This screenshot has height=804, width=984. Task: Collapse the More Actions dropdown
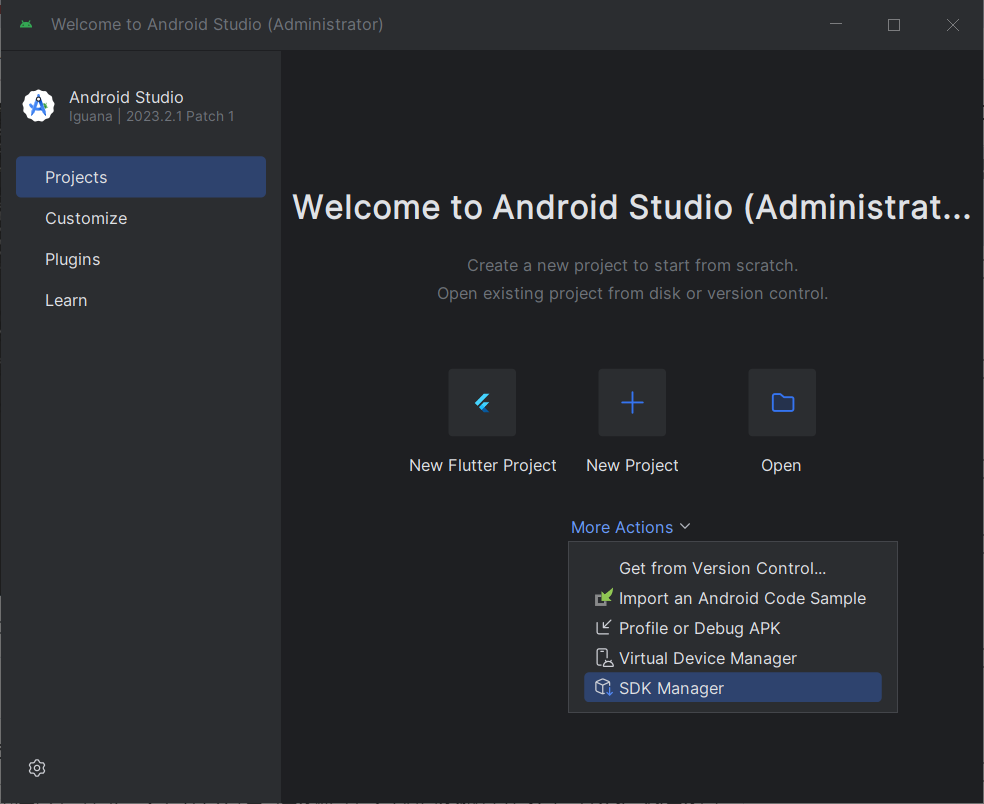point(630,527)
